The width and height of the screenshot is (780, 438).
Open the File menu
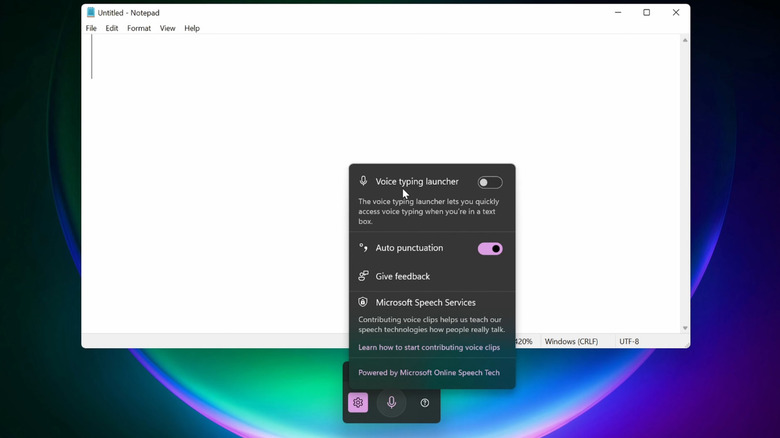pos(91,29)
